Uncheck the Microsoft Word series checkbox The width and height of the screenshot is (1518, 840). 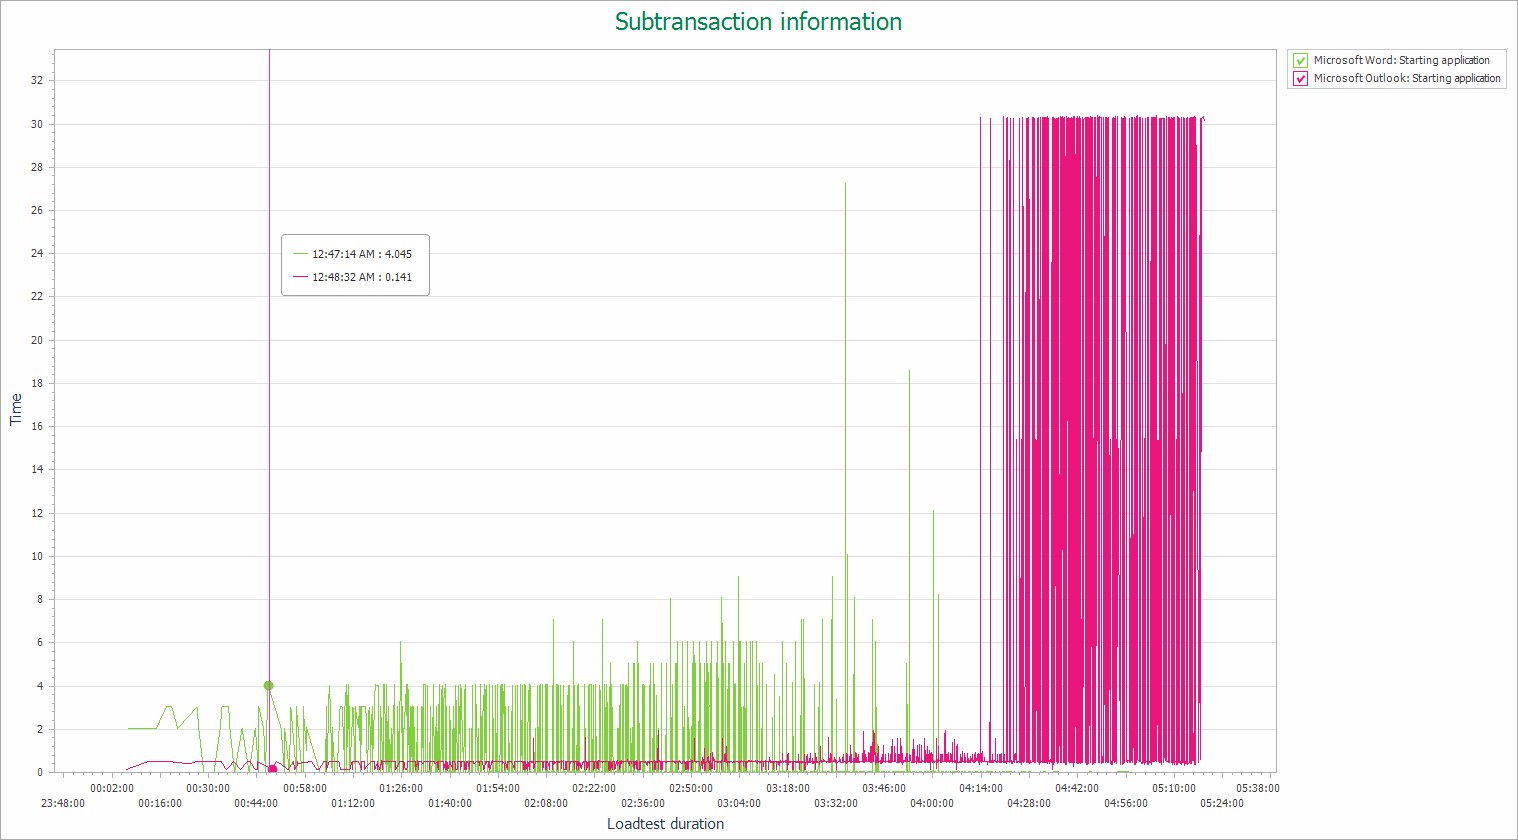(x=1300, y=60)
